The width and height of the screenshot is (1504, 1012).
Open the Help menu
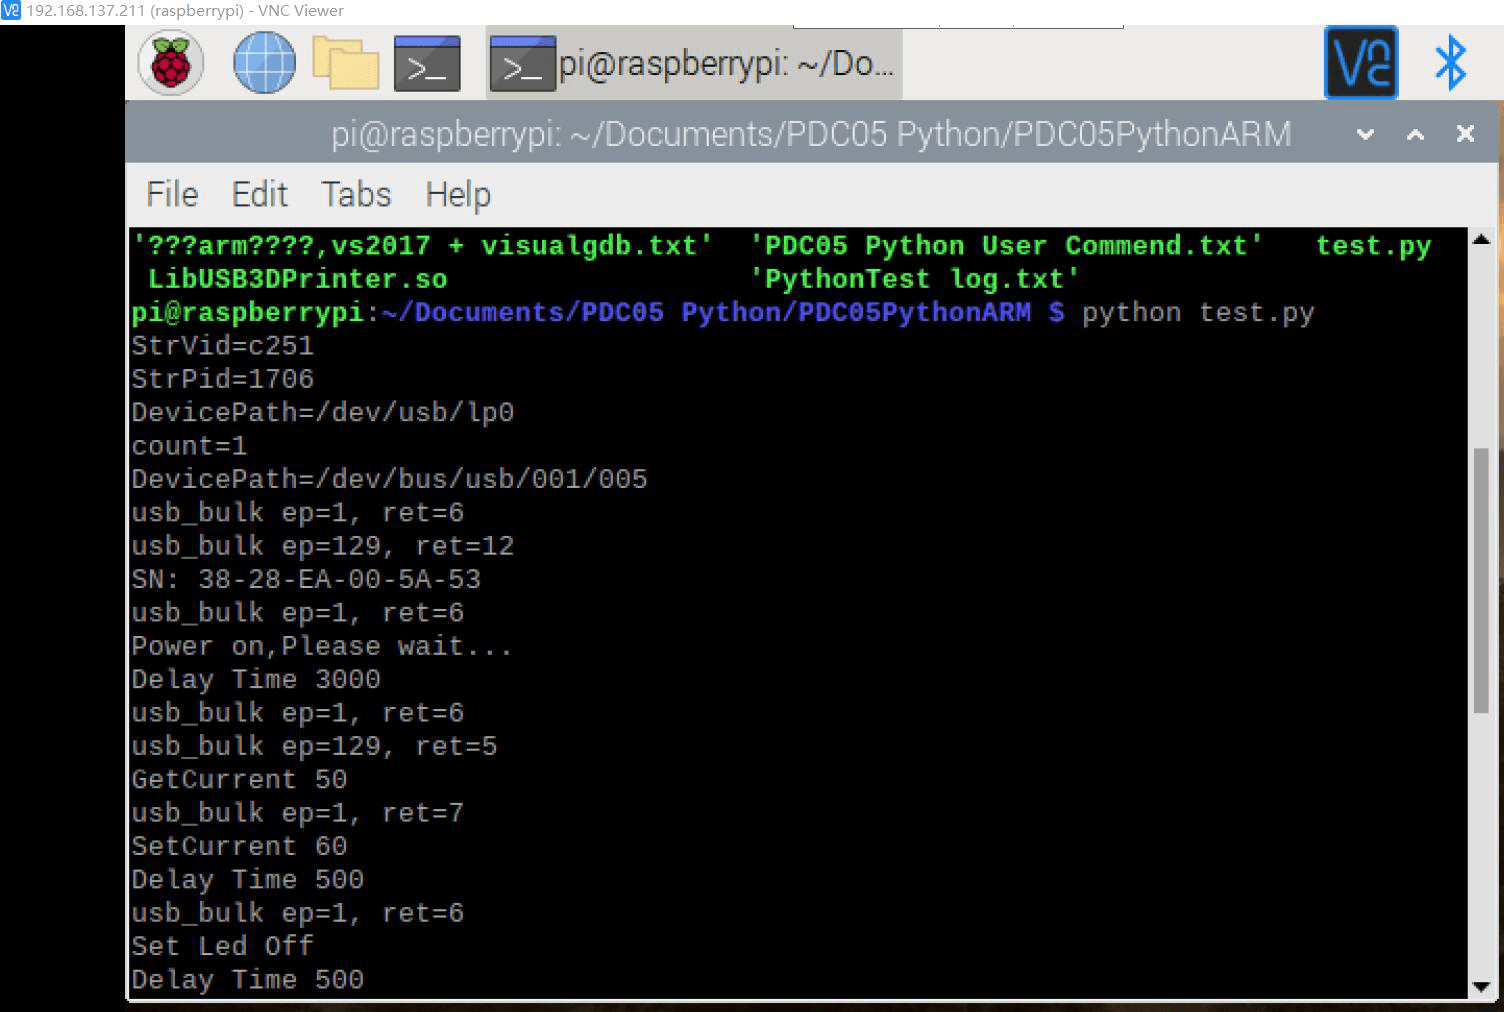457,194
